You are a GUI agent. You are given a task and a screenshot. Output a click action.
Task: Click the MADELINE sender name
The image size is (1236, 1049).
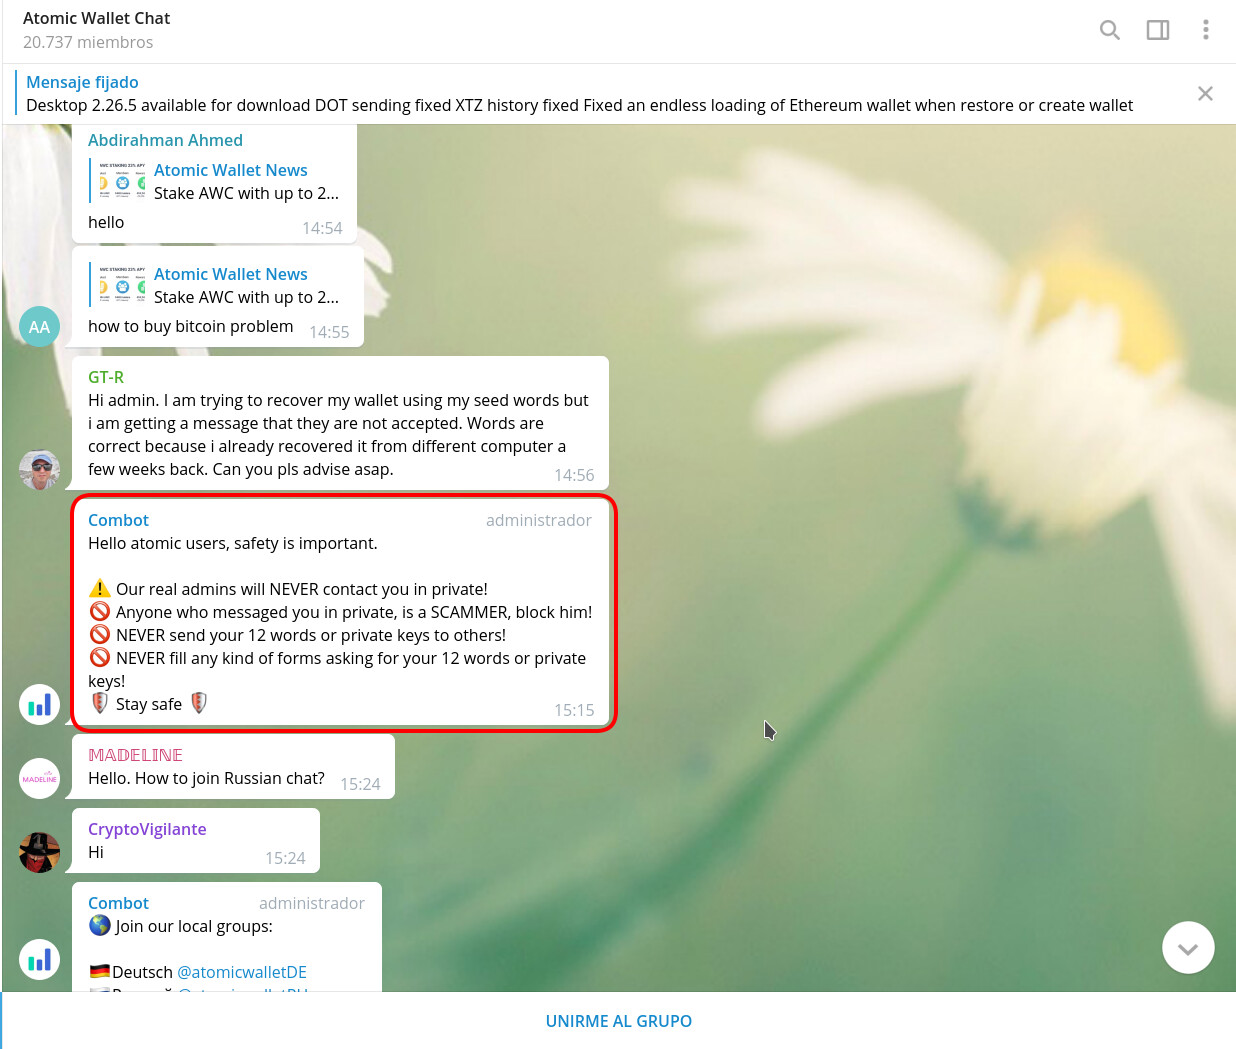click(x=135, y=755)
